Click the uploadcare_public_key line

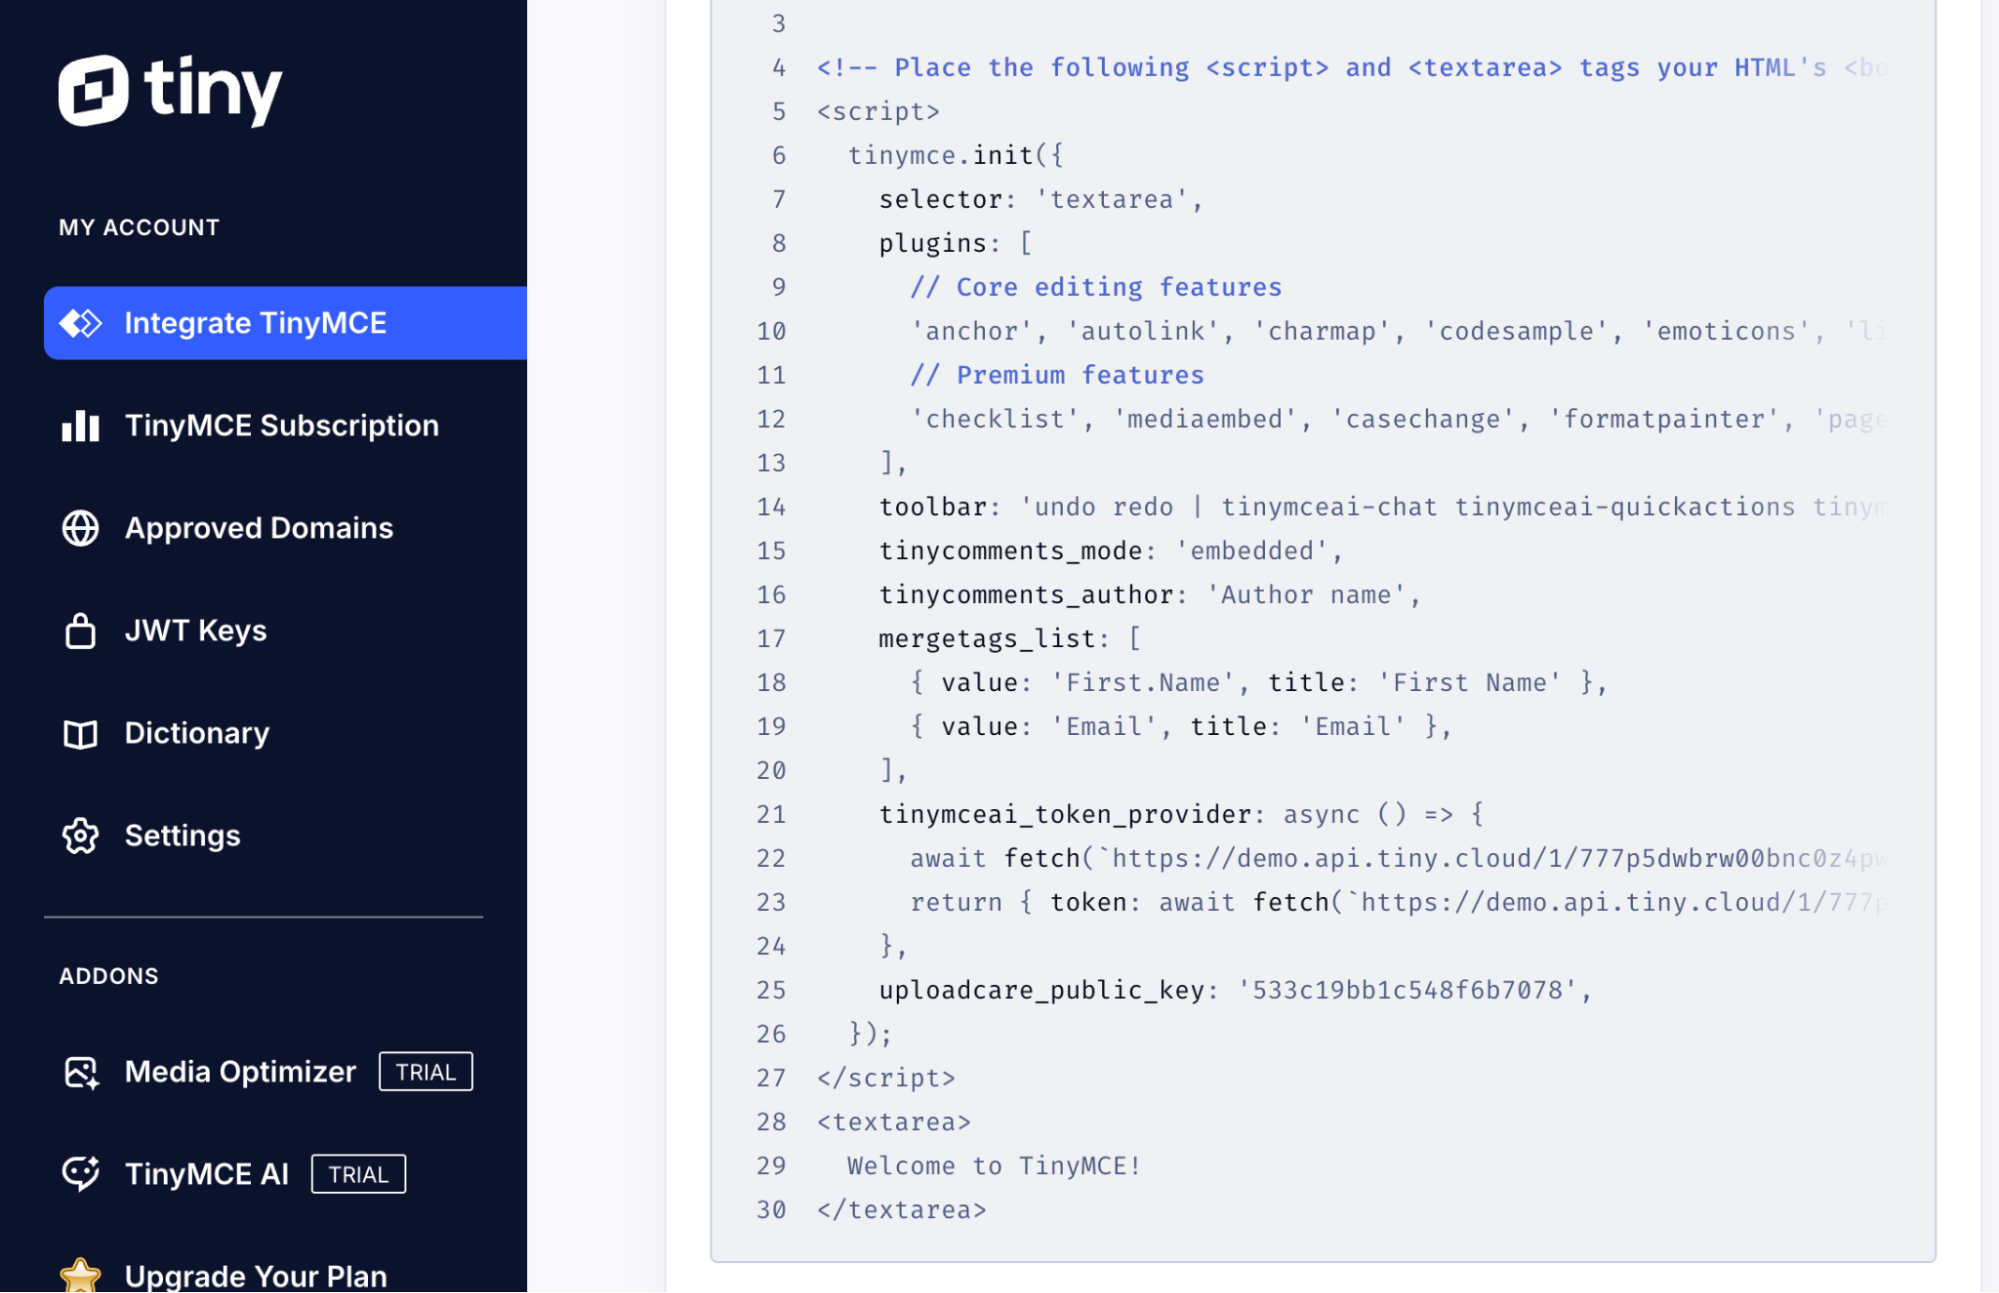tap(1235, 992)
